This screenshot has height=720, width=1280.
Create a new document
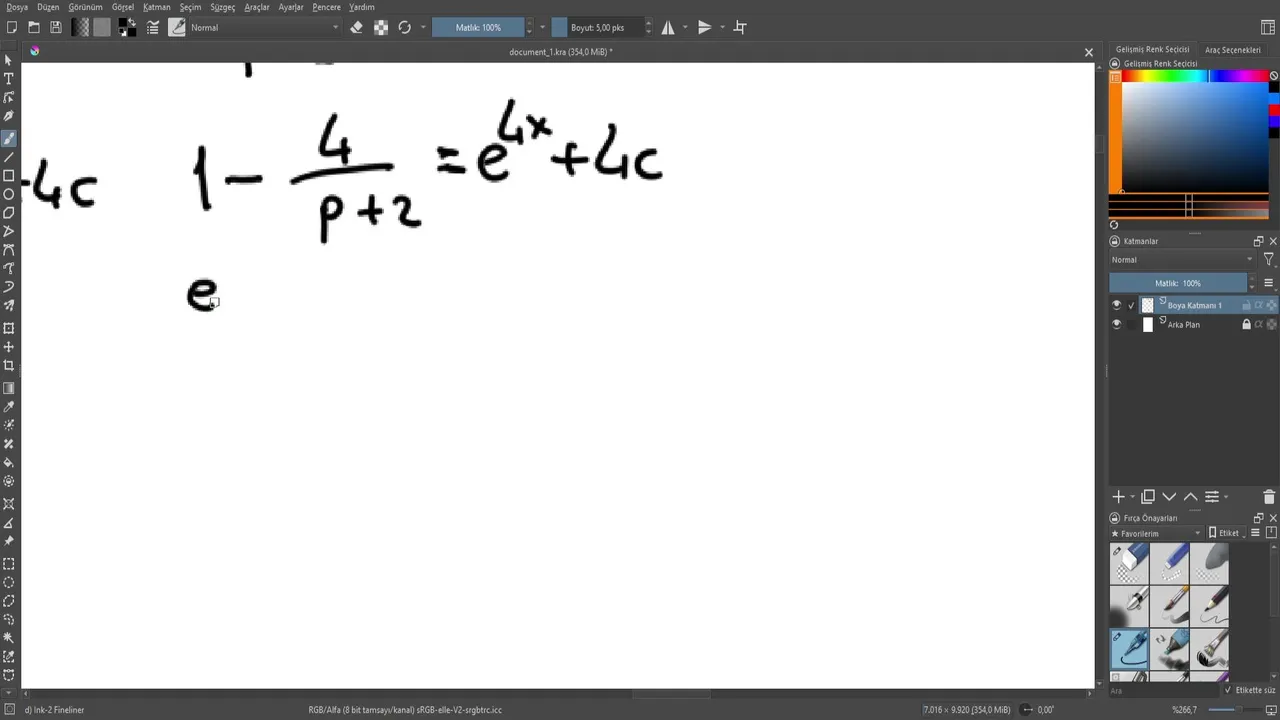pos(12,27)
